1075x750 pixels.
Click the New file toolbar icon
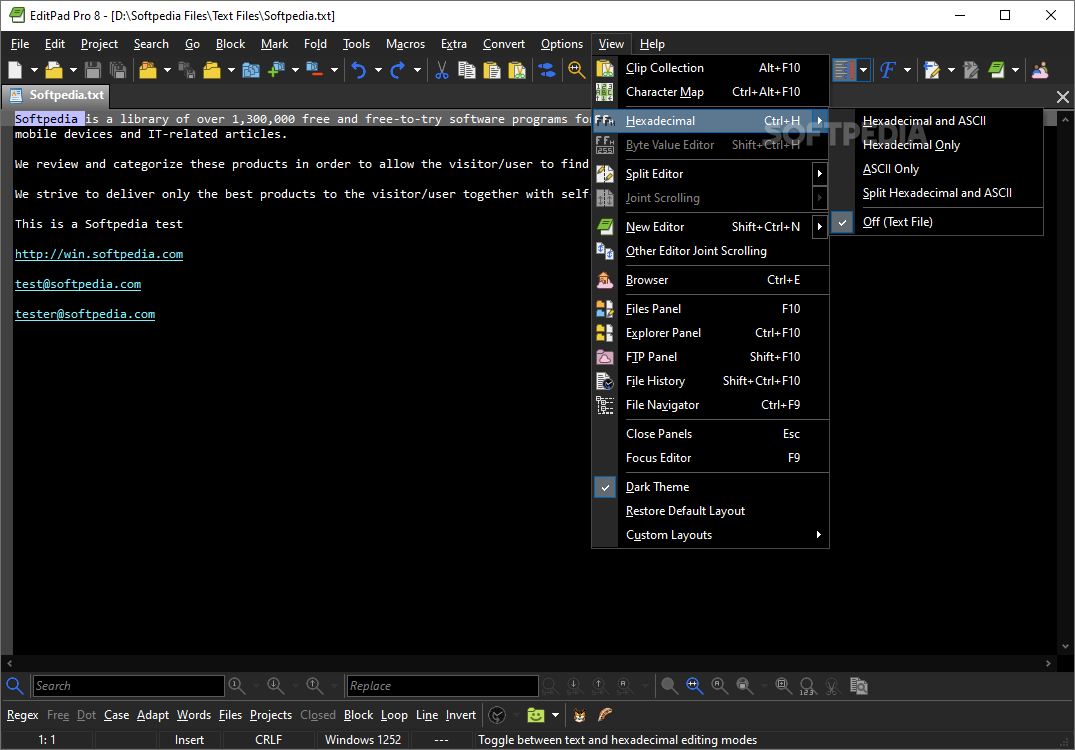(15, 70)
